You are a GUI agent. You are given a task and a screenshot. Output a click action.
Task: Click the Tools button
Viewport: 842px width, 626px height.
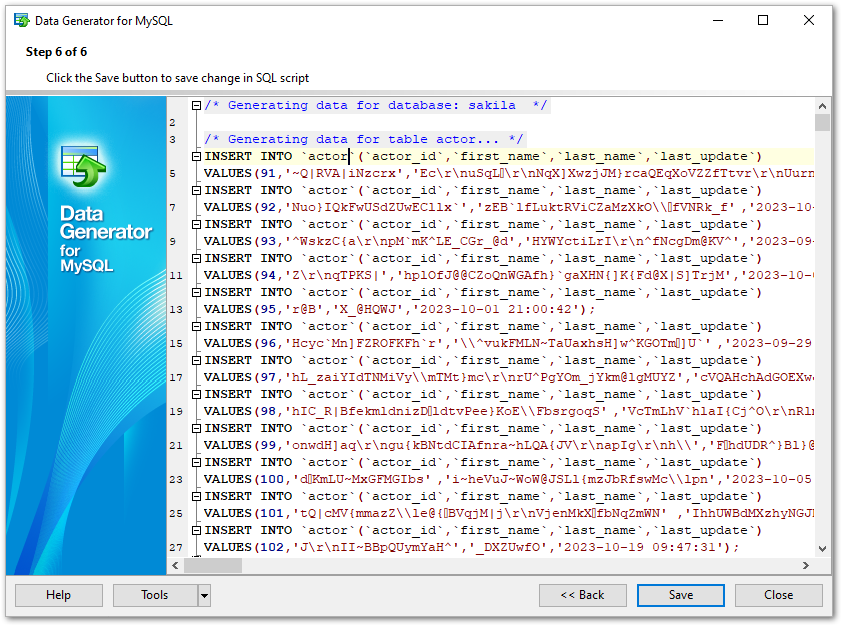click(155, 595)
